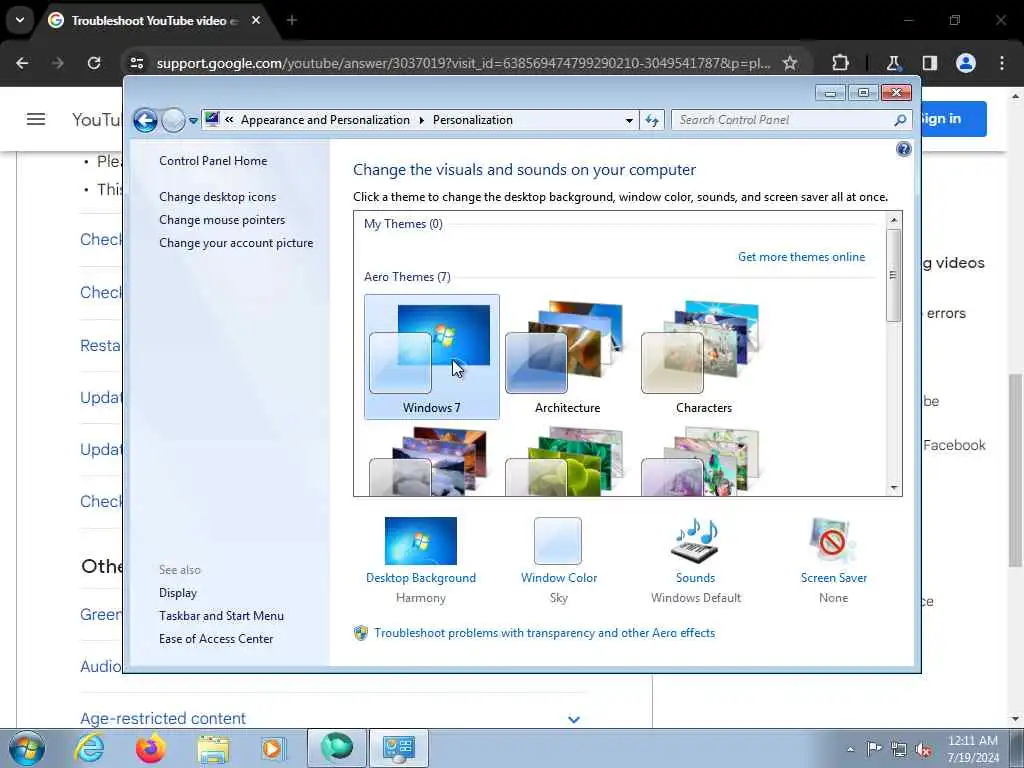The height and width of the screenshot is (768, 1024).
Task: Open Change desktop icons
Action: (217, 197)
